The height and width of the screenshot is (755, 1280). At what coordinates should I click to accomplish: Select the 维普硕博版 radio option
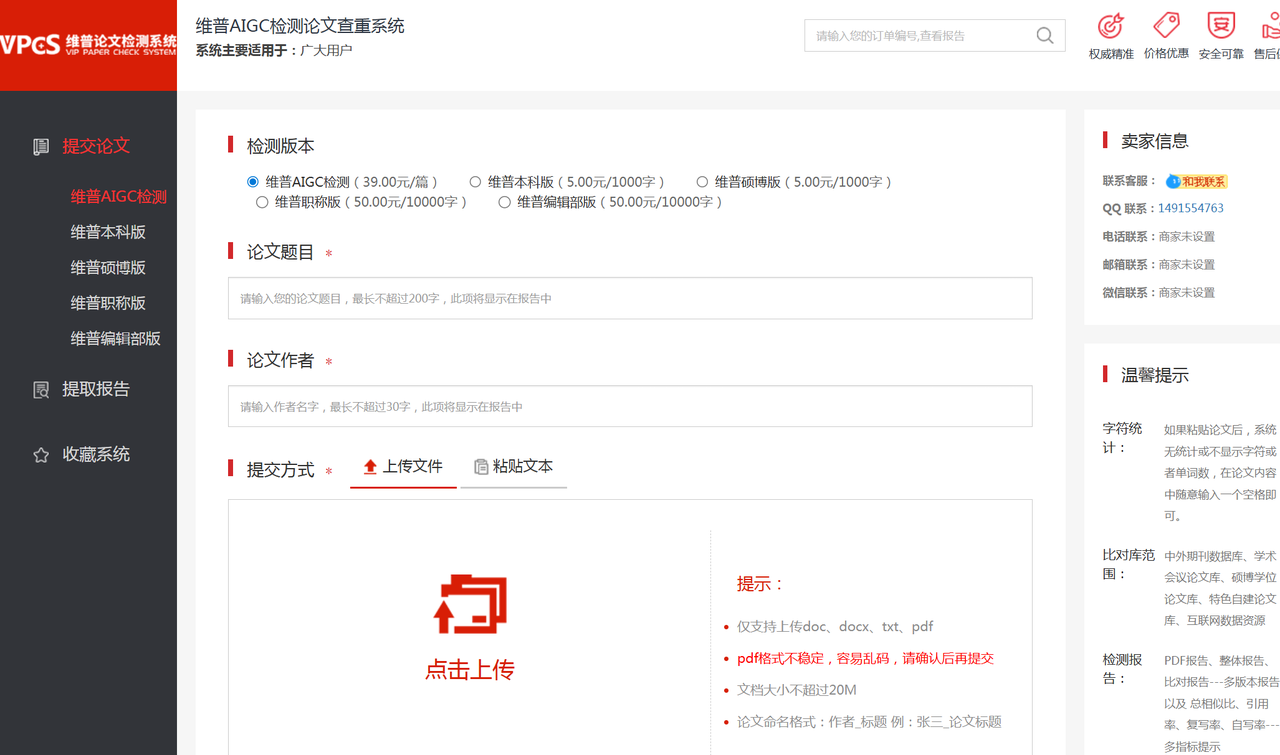pos(702,182)
